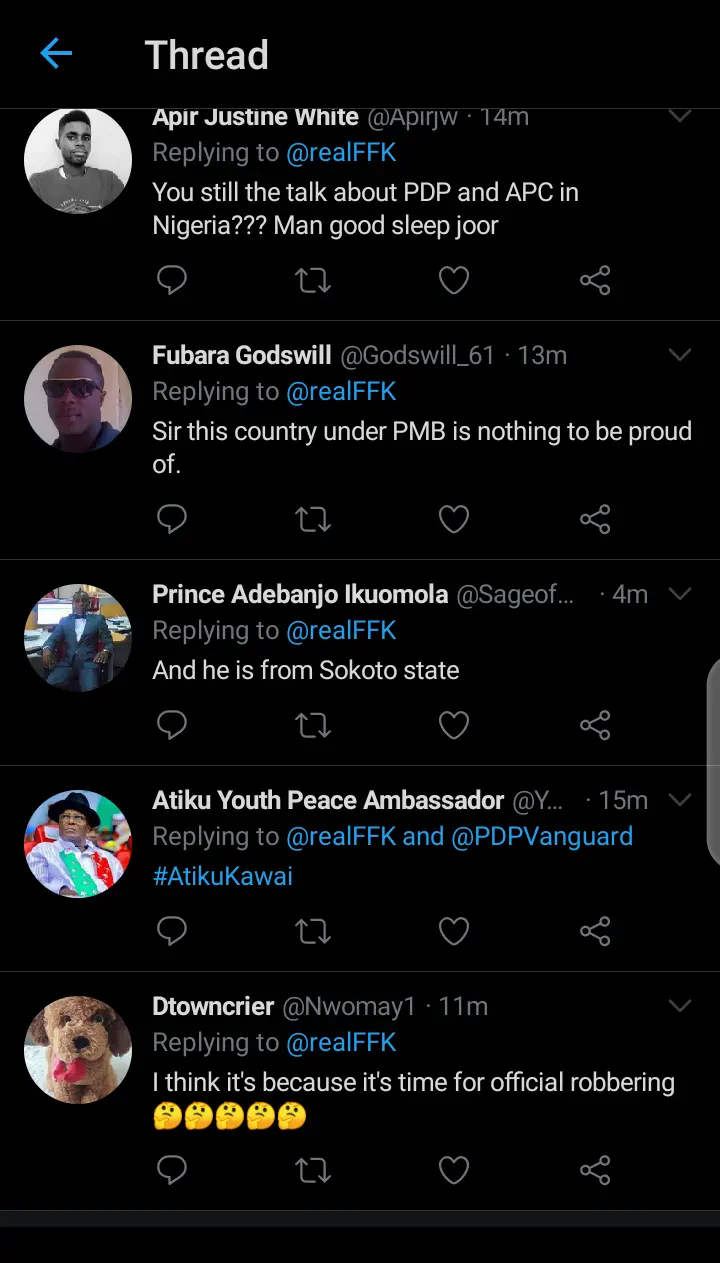
Task: Open Atiku Youth Peace Ambassador's avatar
Action: point(78,843)
